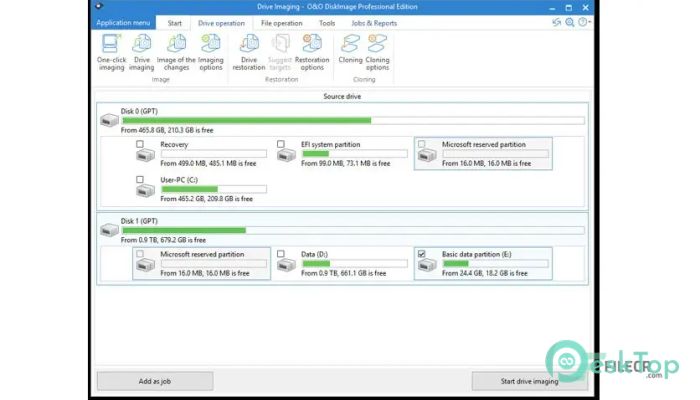Click the EFI system partition drive icon
Screen dimensions: 700x400
[286, 155]
